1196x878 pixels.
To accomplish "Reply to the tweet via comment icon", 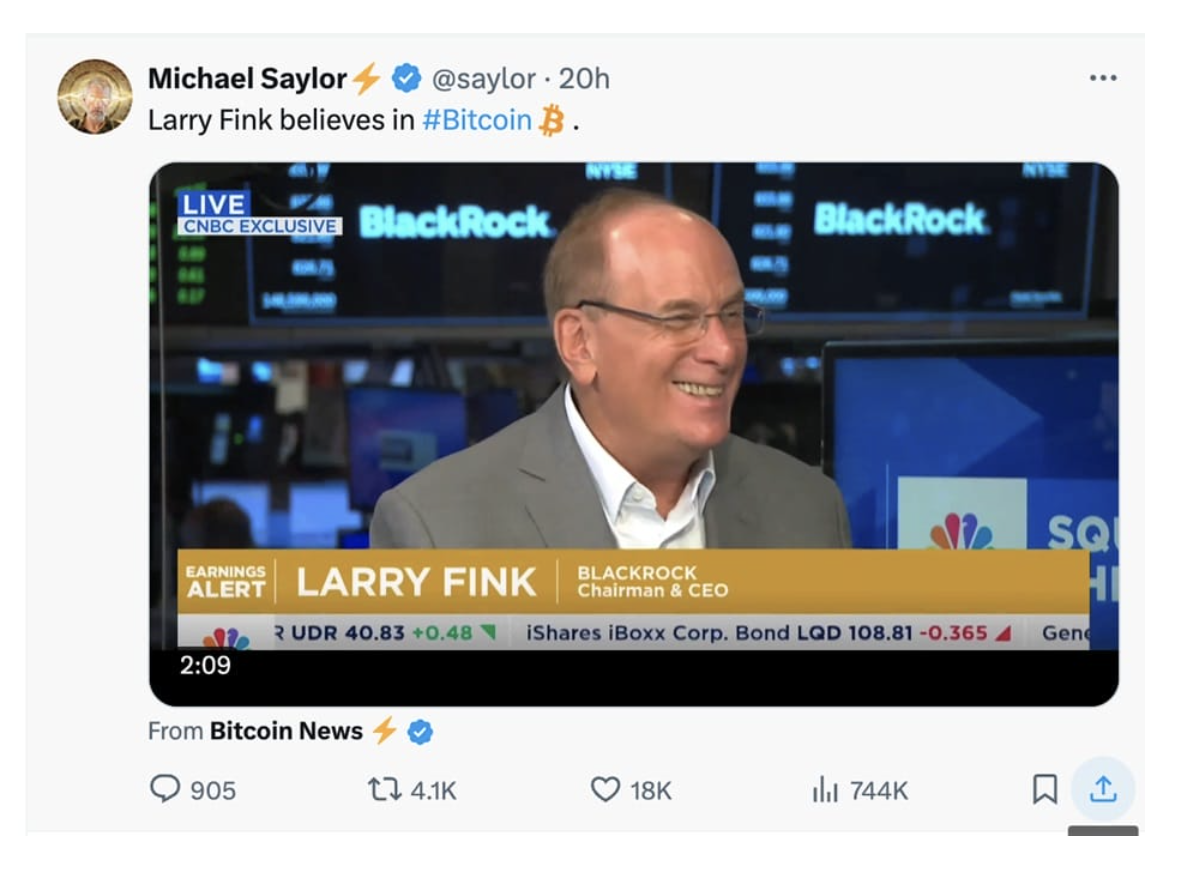I will click(165, 790).
